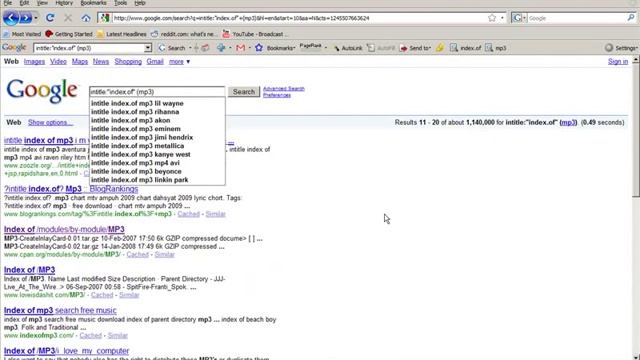Click the AutoLink toolbar button
The width and height of the screenshot is (640, 360).
348,48
